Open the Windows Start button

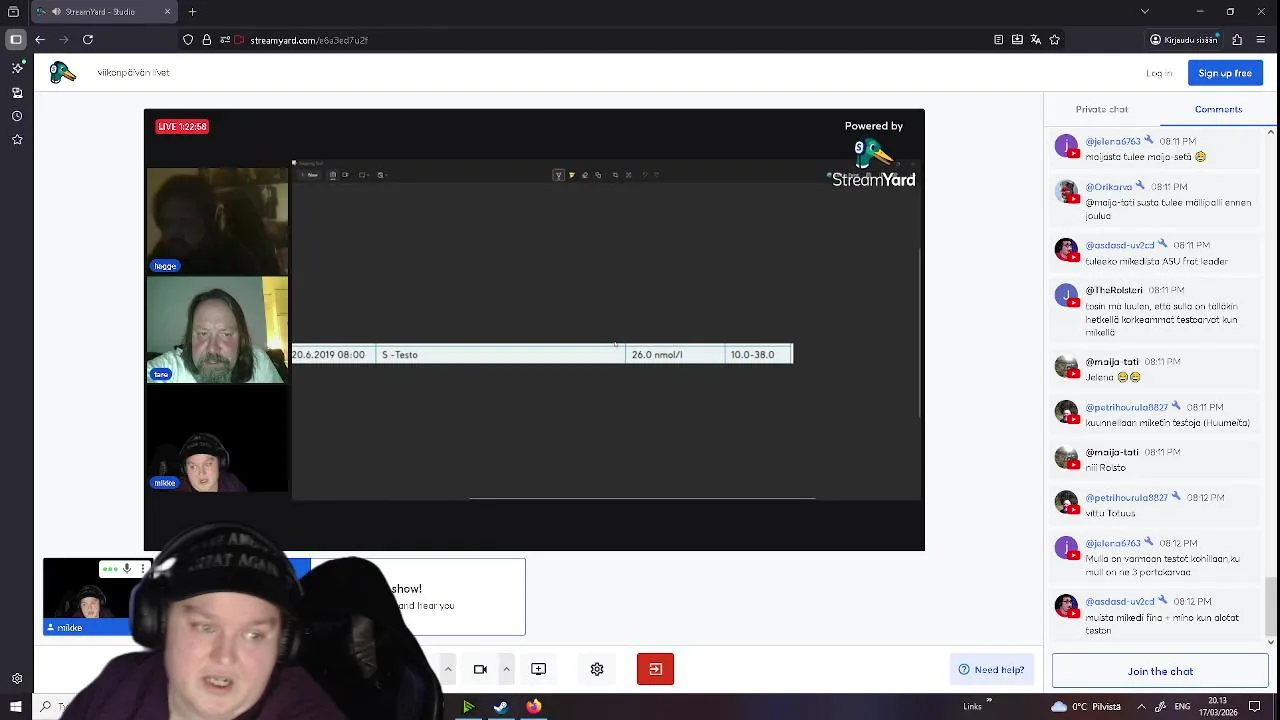click(x=15, y=707)
